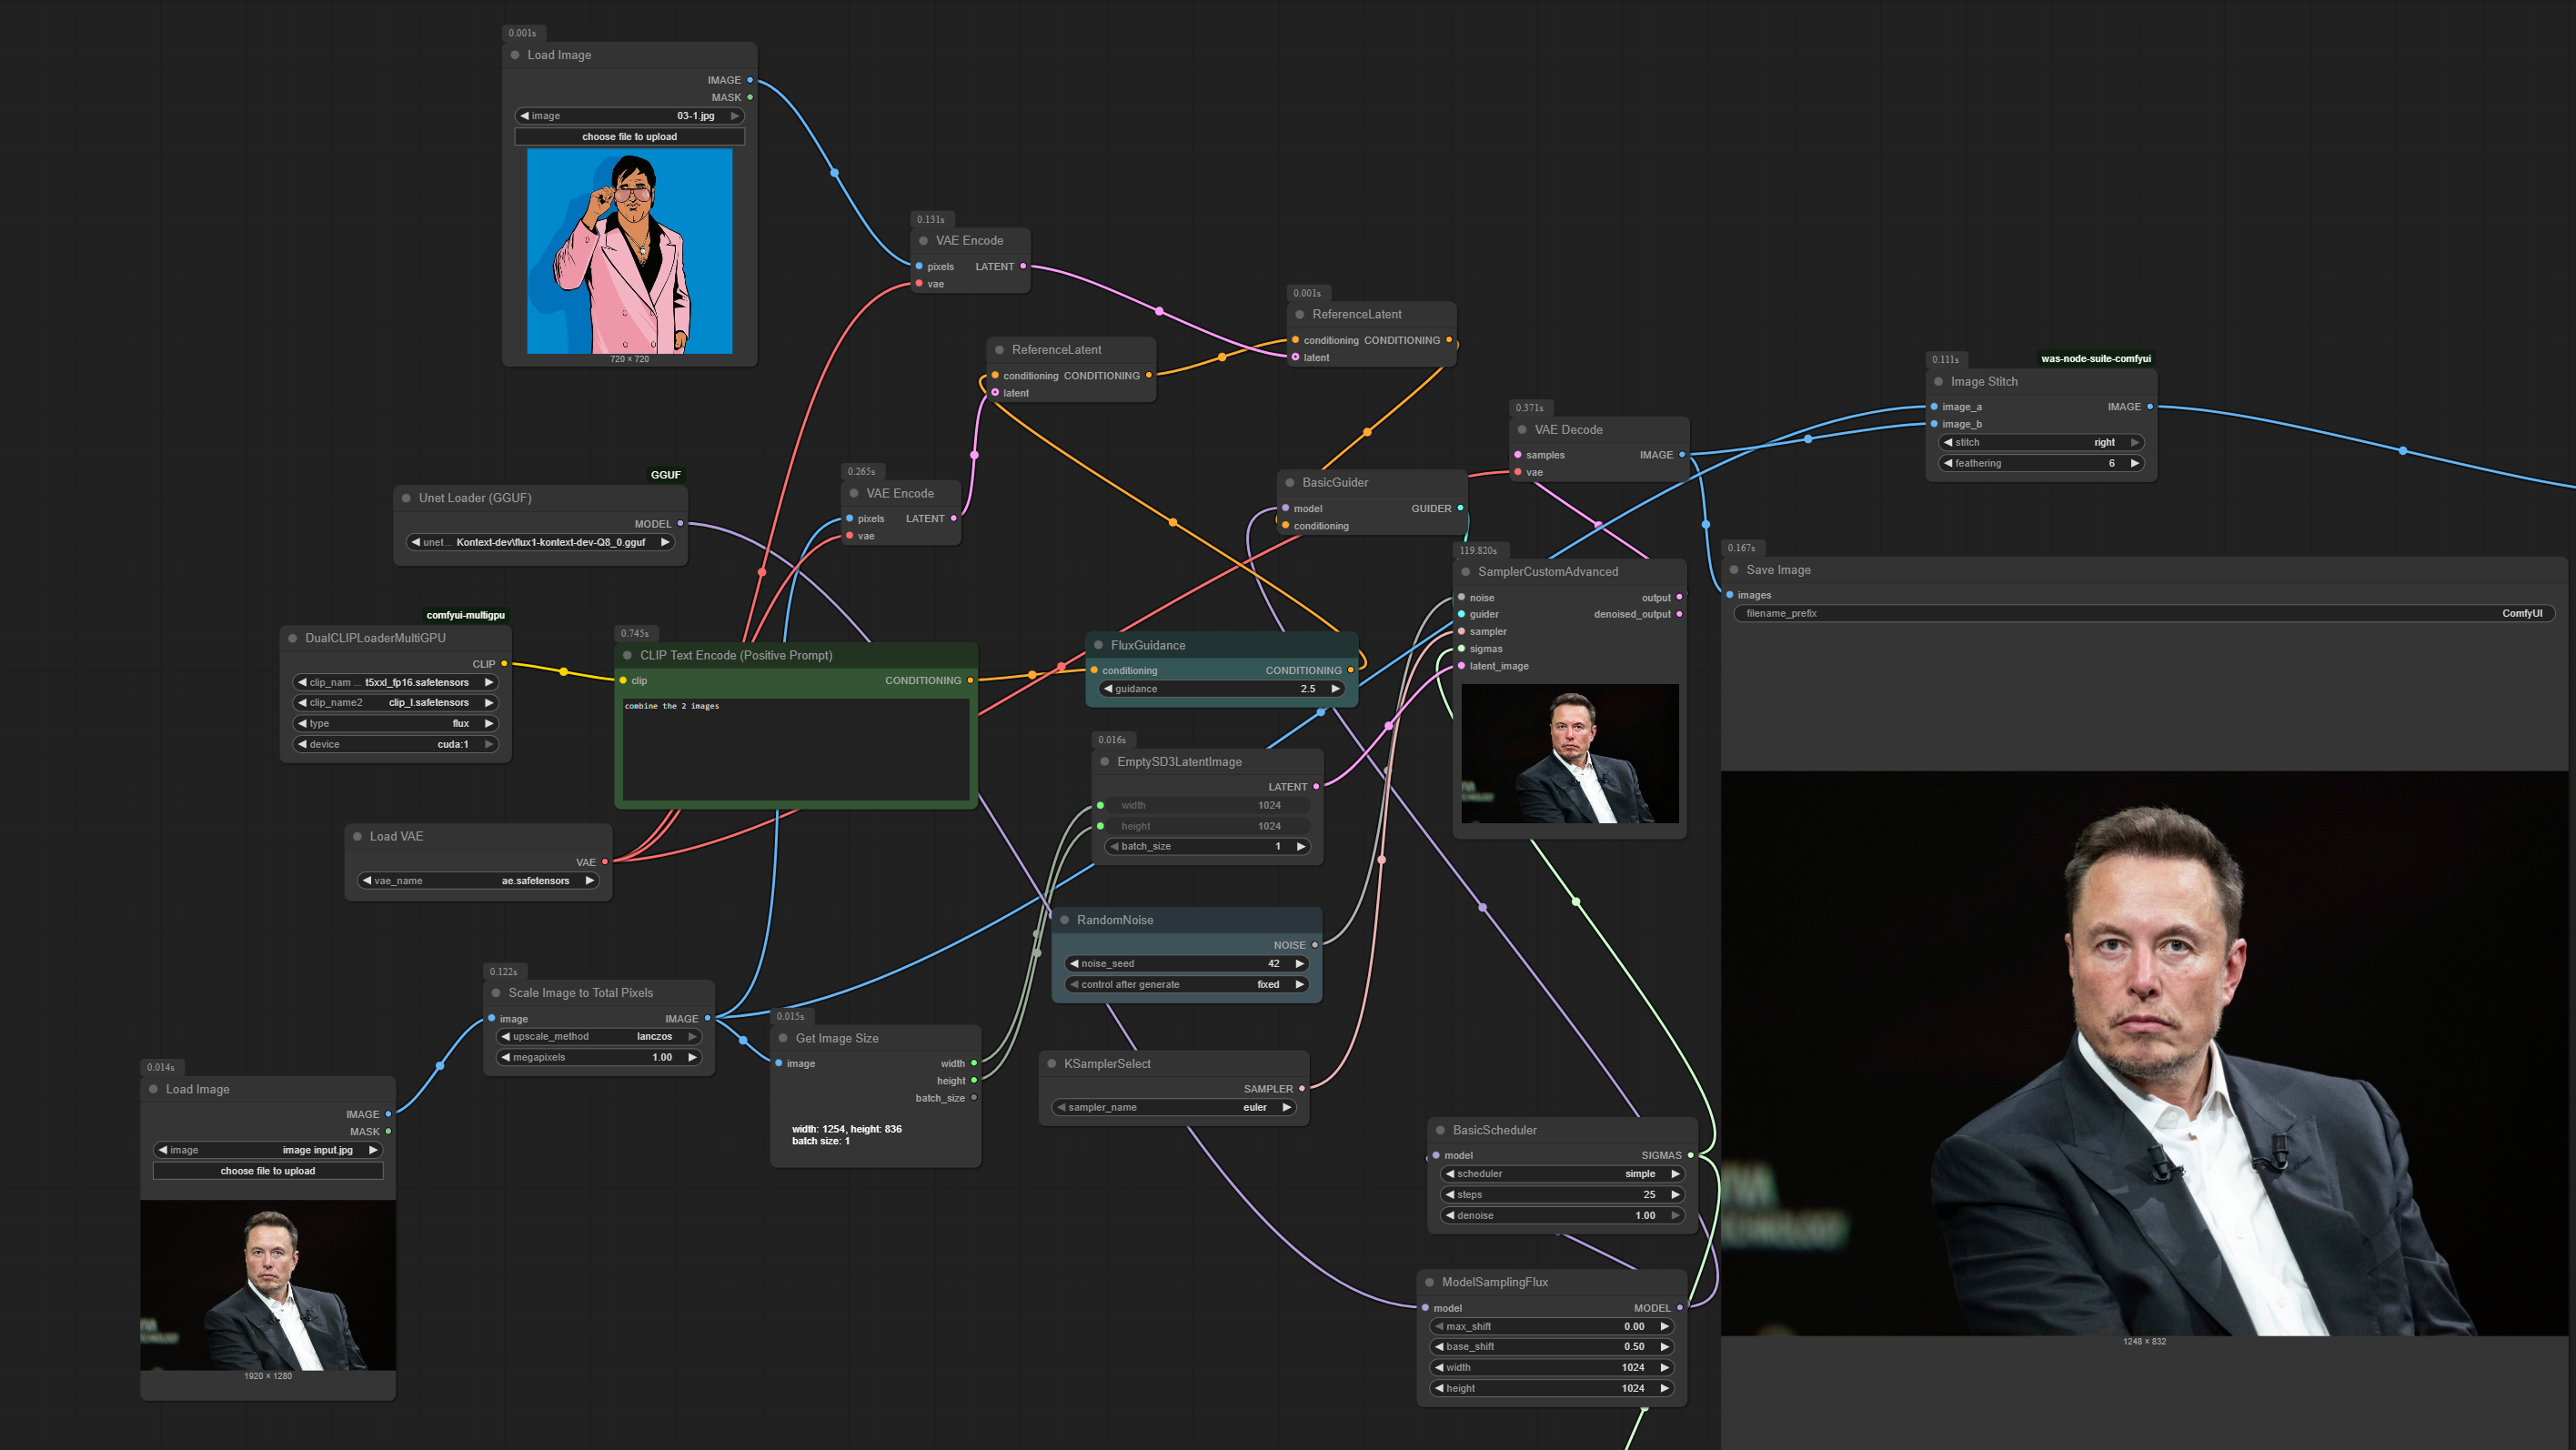Click the SAMPLER output socket on KSamplerSelect
2576x1450 pixels.
point(1302,1089)
